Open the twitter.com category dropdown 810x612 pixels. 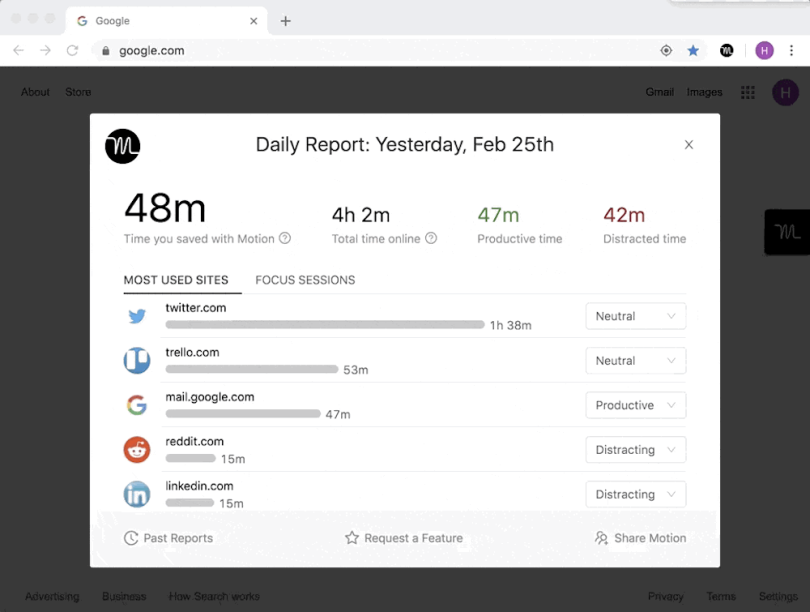(x=635, y=317)
